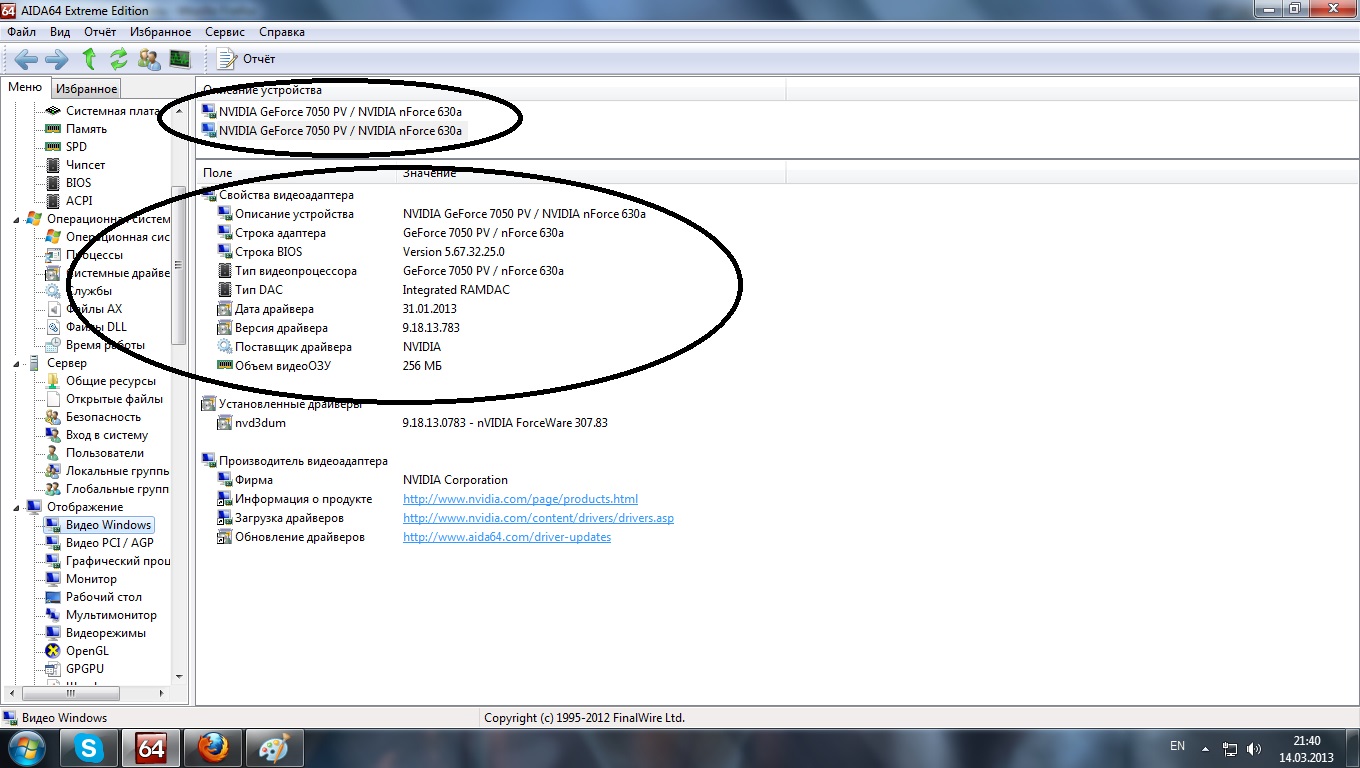The image size is (1360, 768).
Task: Click the Отчёт report toolbar button
Action: pos(246,59)
